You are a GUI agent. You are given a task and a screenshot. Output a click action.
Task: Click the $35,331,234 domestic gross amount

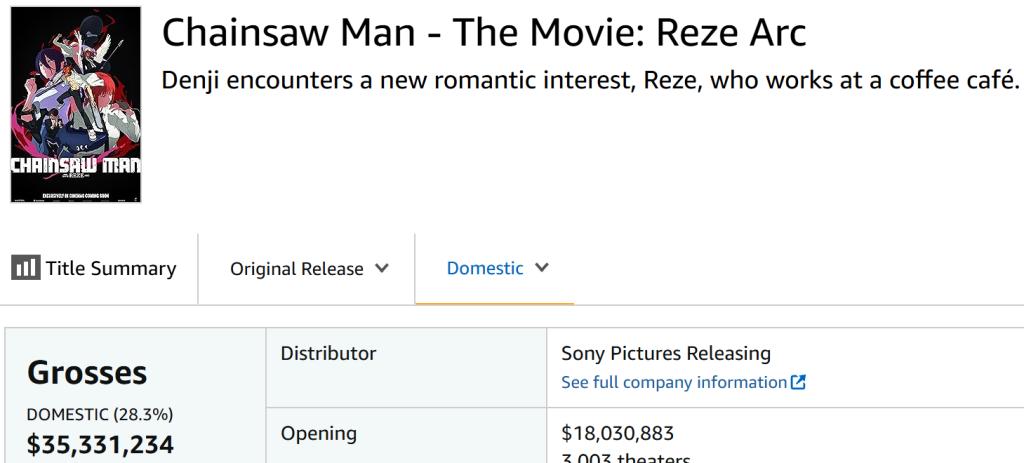[100, 445]
